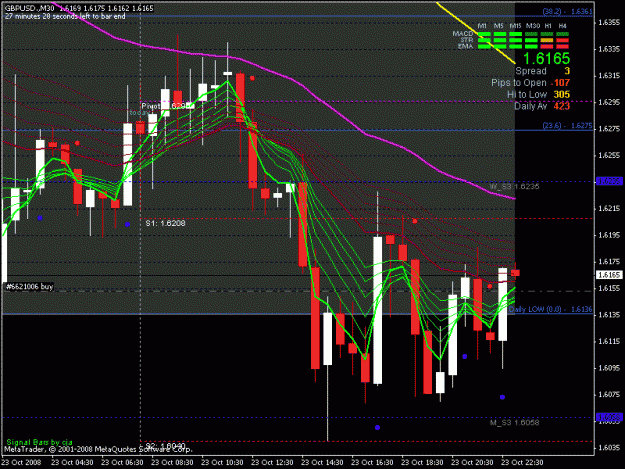Select the (23.6) - 1.6275 Fibonacci label
This screenshot has height=469, width=625.
[x=568, y=126]
